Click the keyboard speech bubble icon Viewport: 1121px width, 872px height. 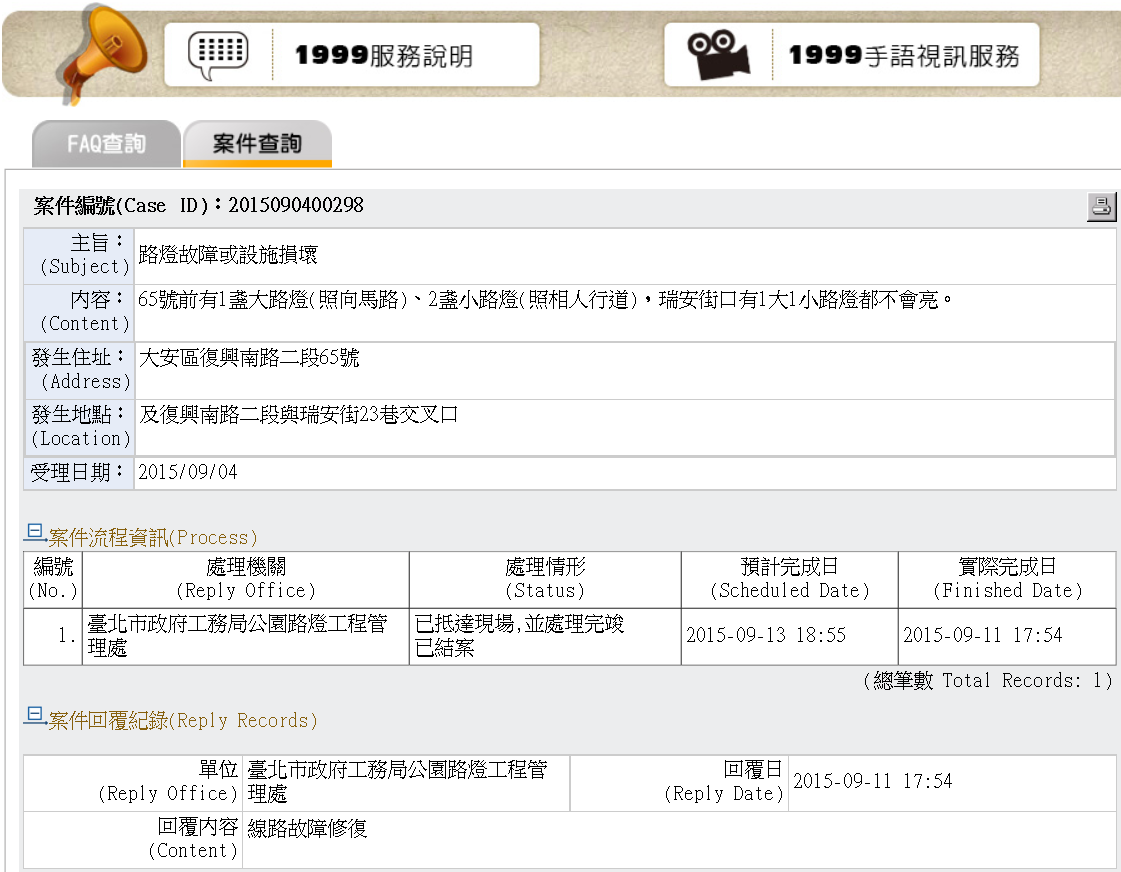tap(218, 55)
